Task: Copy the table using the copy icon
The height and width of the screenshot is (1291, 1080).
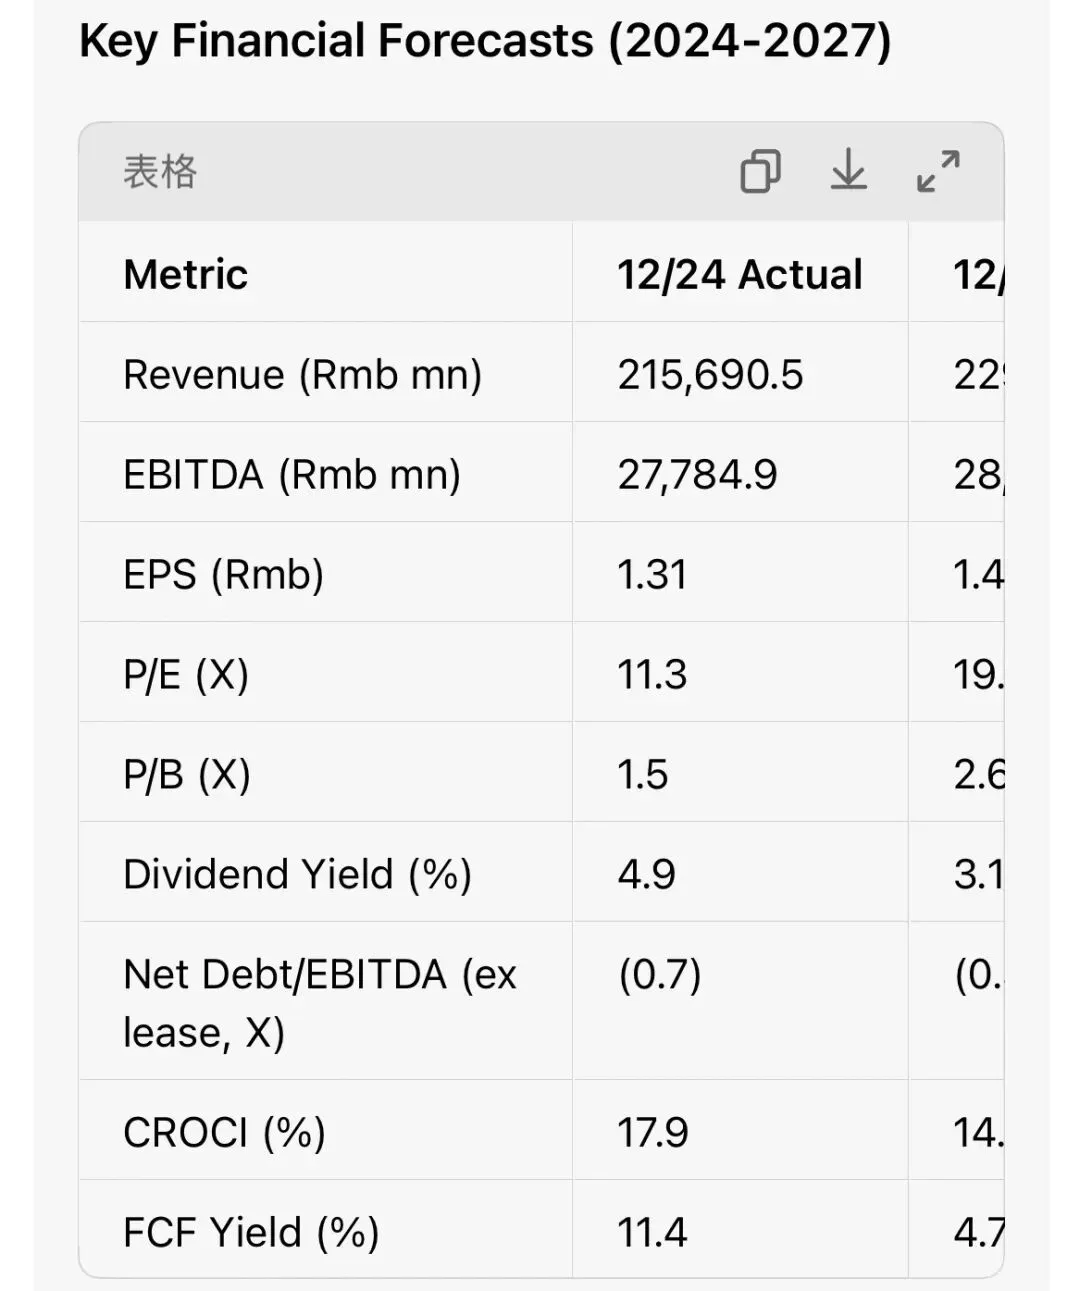Action: click(x=760, y=171)
